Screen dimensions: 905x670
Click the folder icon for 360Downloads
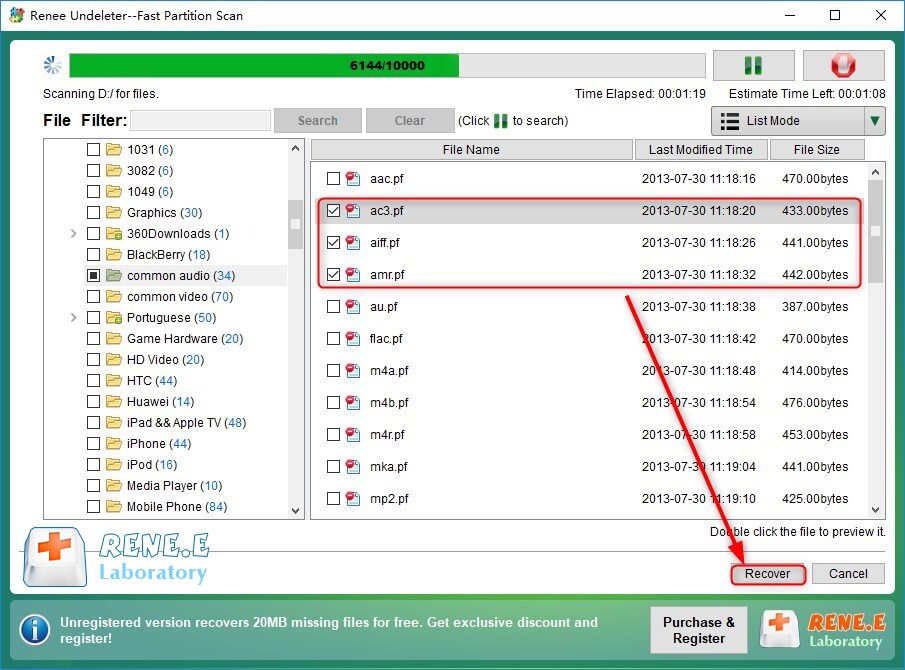[114, 234]
